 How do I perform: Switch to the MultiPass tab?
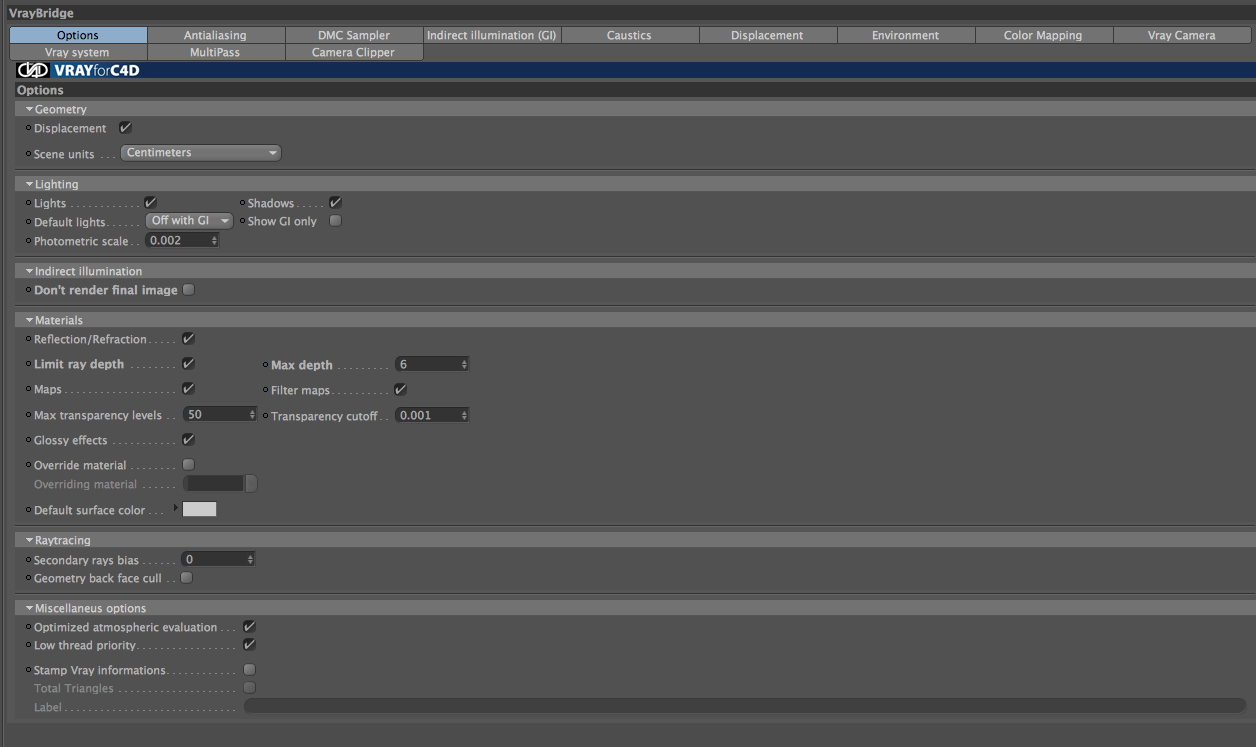point(215,52)
